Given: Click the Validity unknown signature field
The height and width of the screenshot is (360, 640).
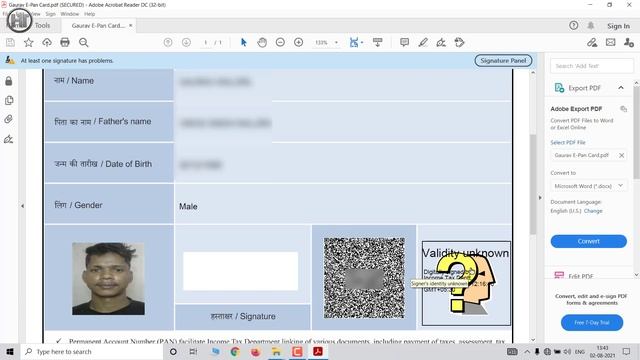Looking at the screenshot, I should [466, 283].
